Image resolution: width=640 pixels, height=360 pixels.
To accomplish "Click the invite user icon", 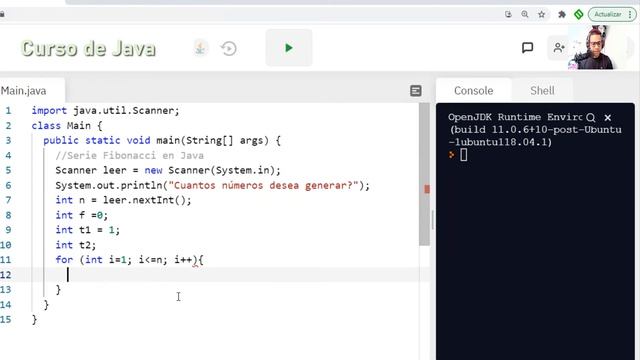I will pos(559,48).
